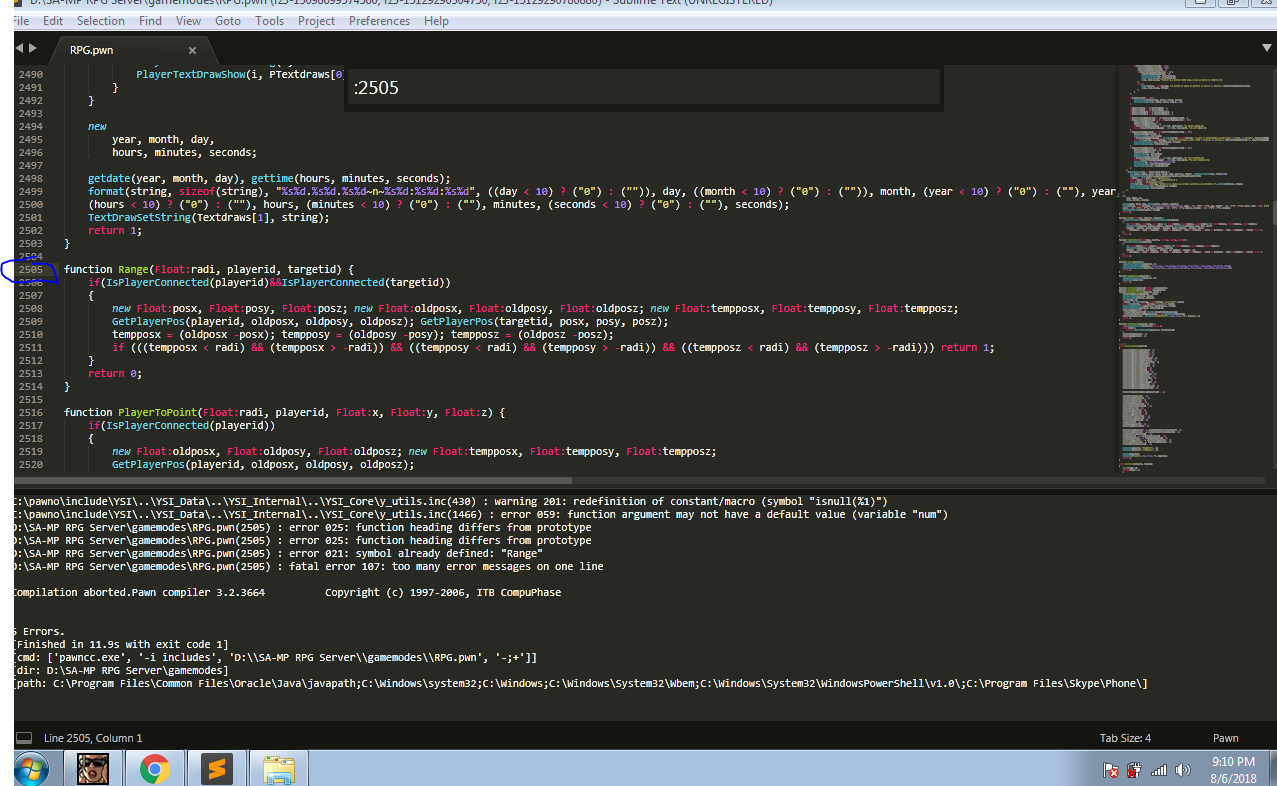1277x786 pixels.
Task: Click the 'return 0;' code line
Action: [x=115, y=373]
